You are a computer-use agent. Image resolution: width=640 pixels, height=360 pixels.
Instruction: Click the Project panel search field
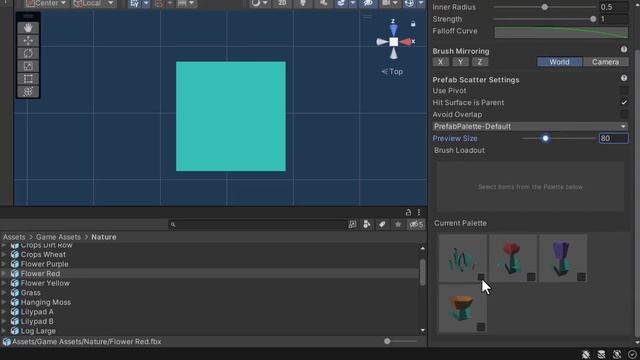pyautogui.click(x=258, y=224)
